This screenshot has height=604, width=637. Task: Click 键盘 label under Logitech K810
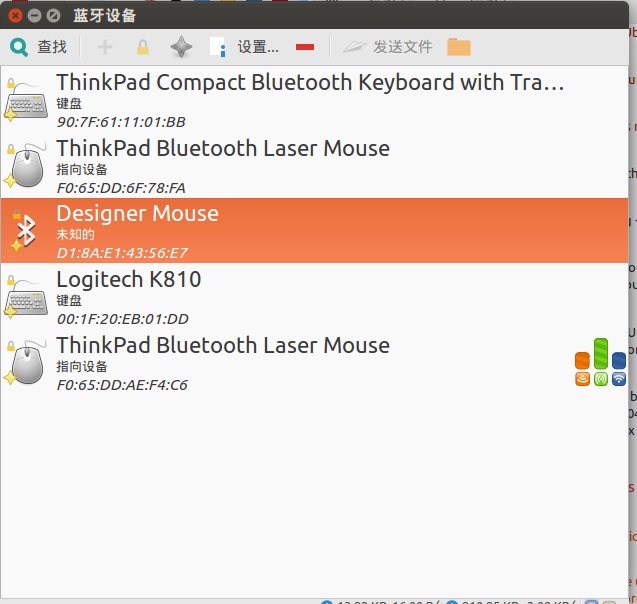click(69, 300)
